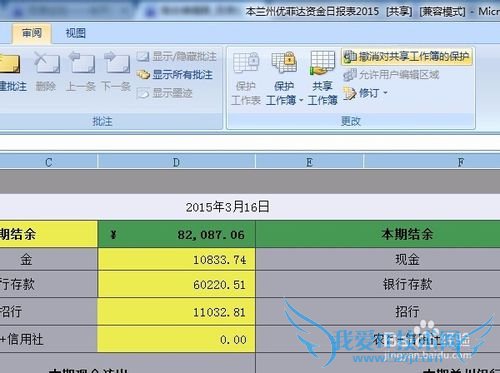Select column F header
Screen dimensions: 500x373
click(432, 162)
